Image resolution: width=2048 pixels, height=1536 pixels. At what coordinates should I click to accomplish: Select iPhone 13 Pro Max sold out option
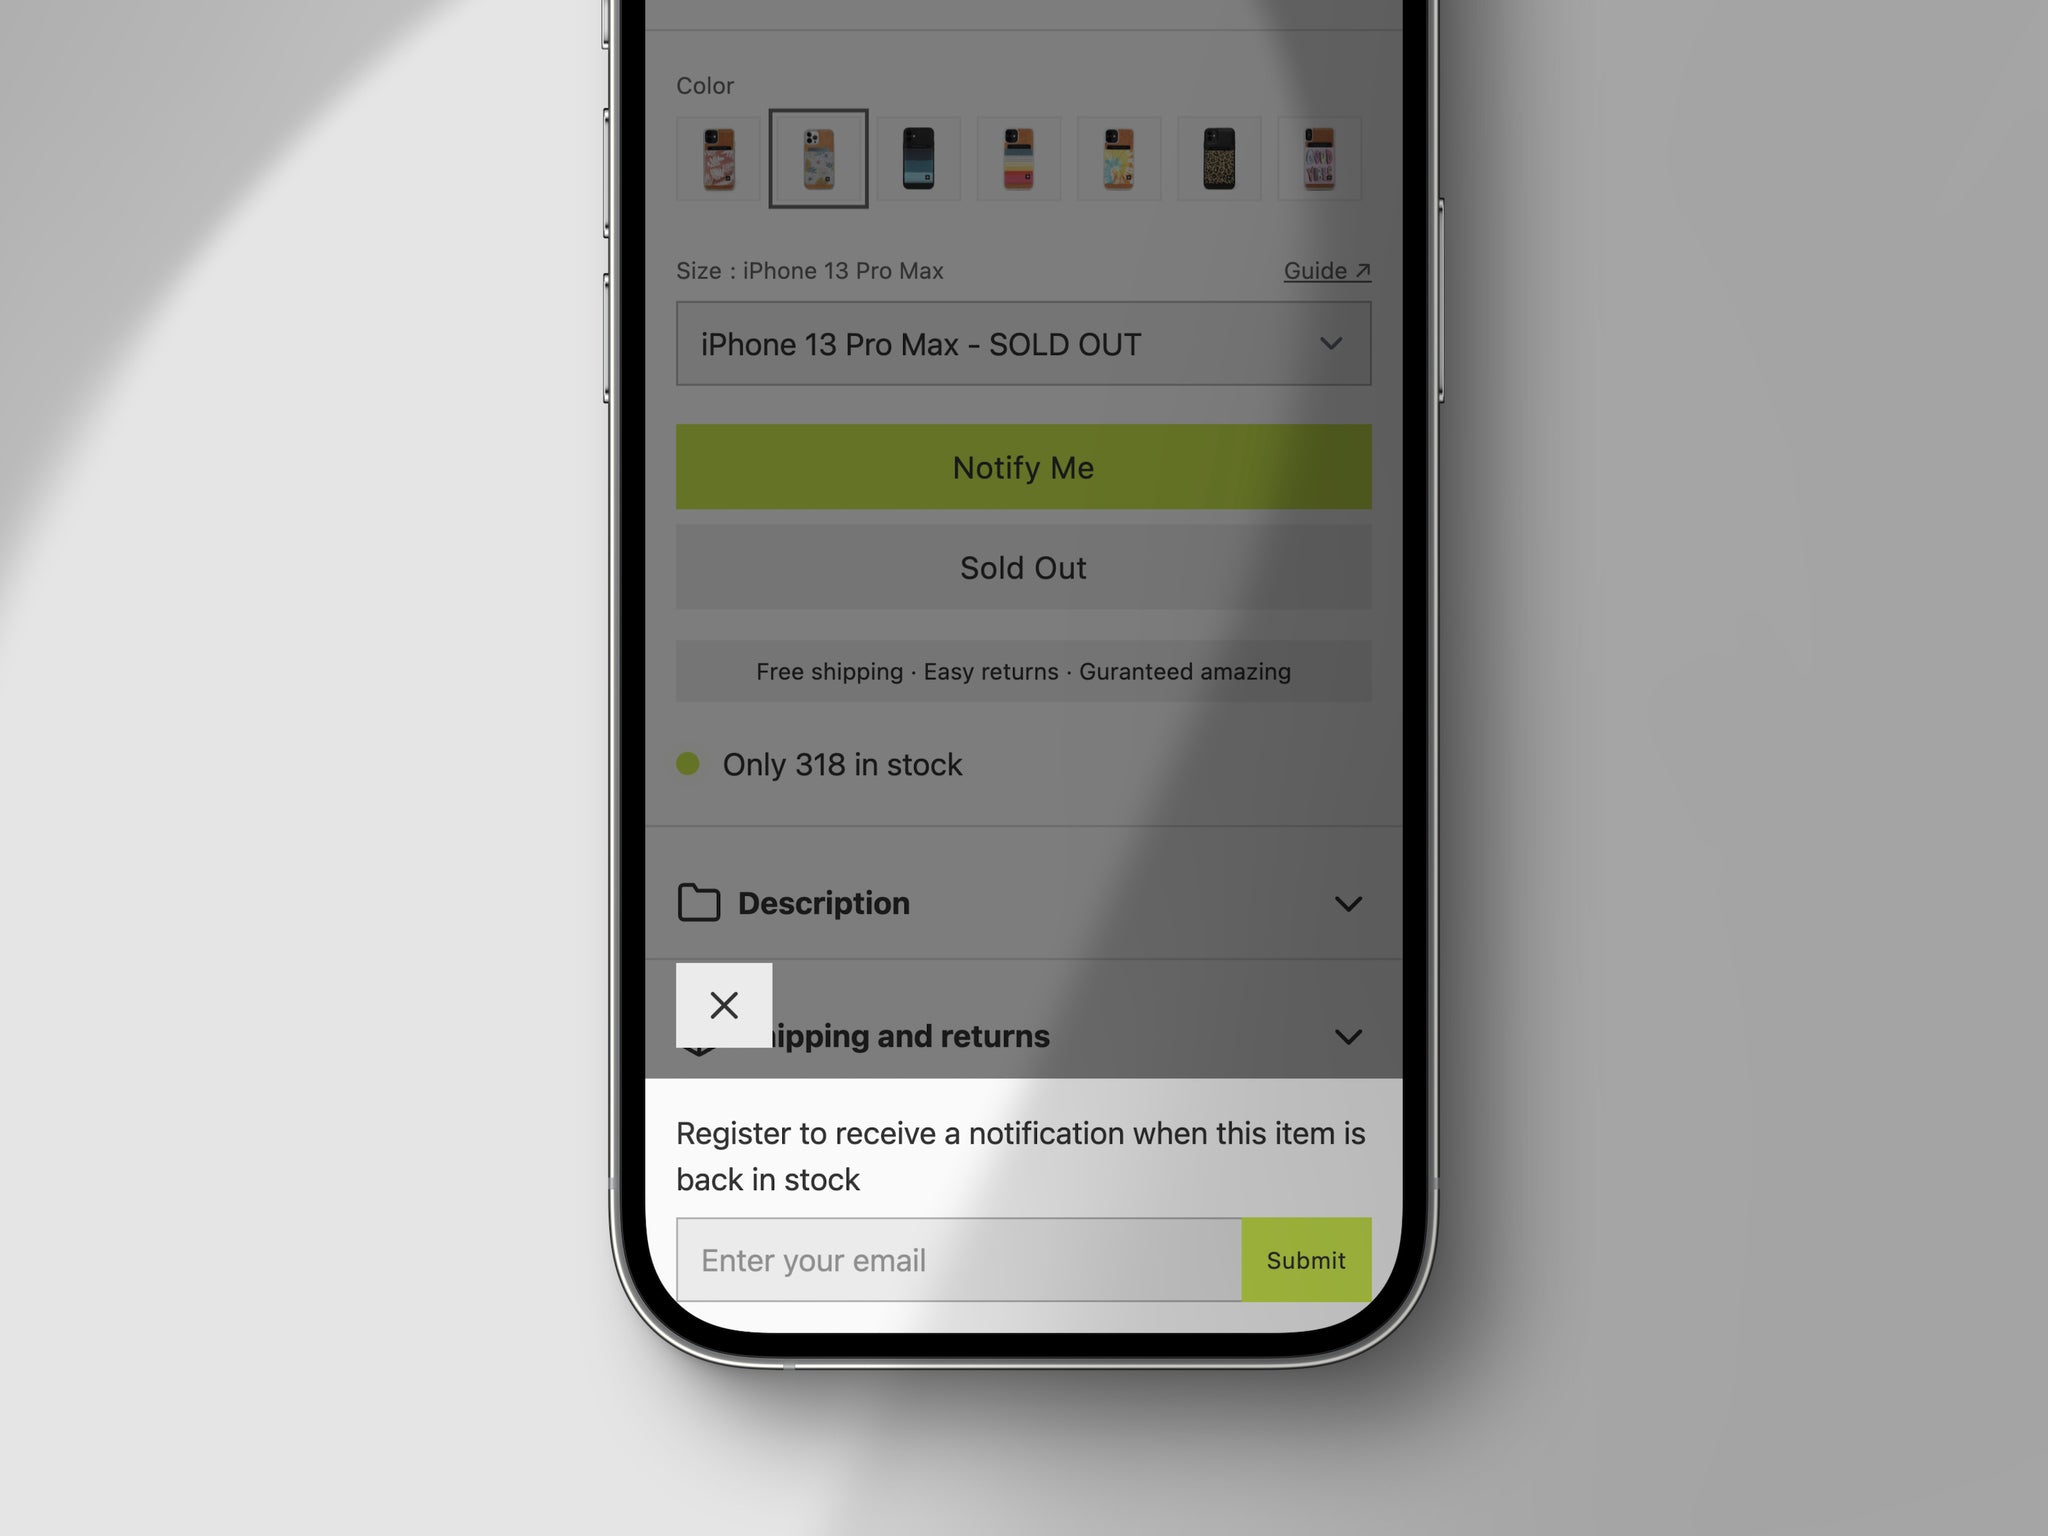click(1022, 344)
